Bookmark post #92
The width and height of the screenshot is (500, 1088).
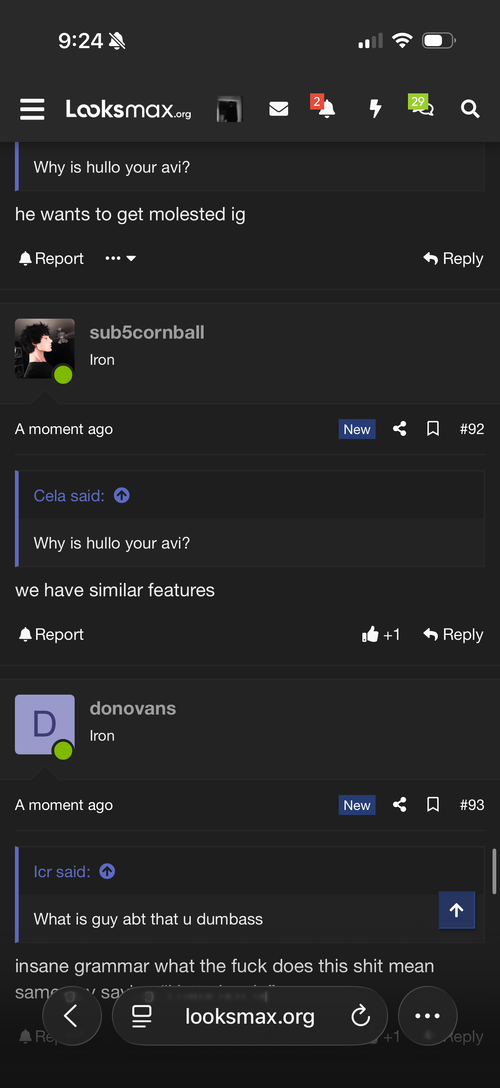coord(433,429)
